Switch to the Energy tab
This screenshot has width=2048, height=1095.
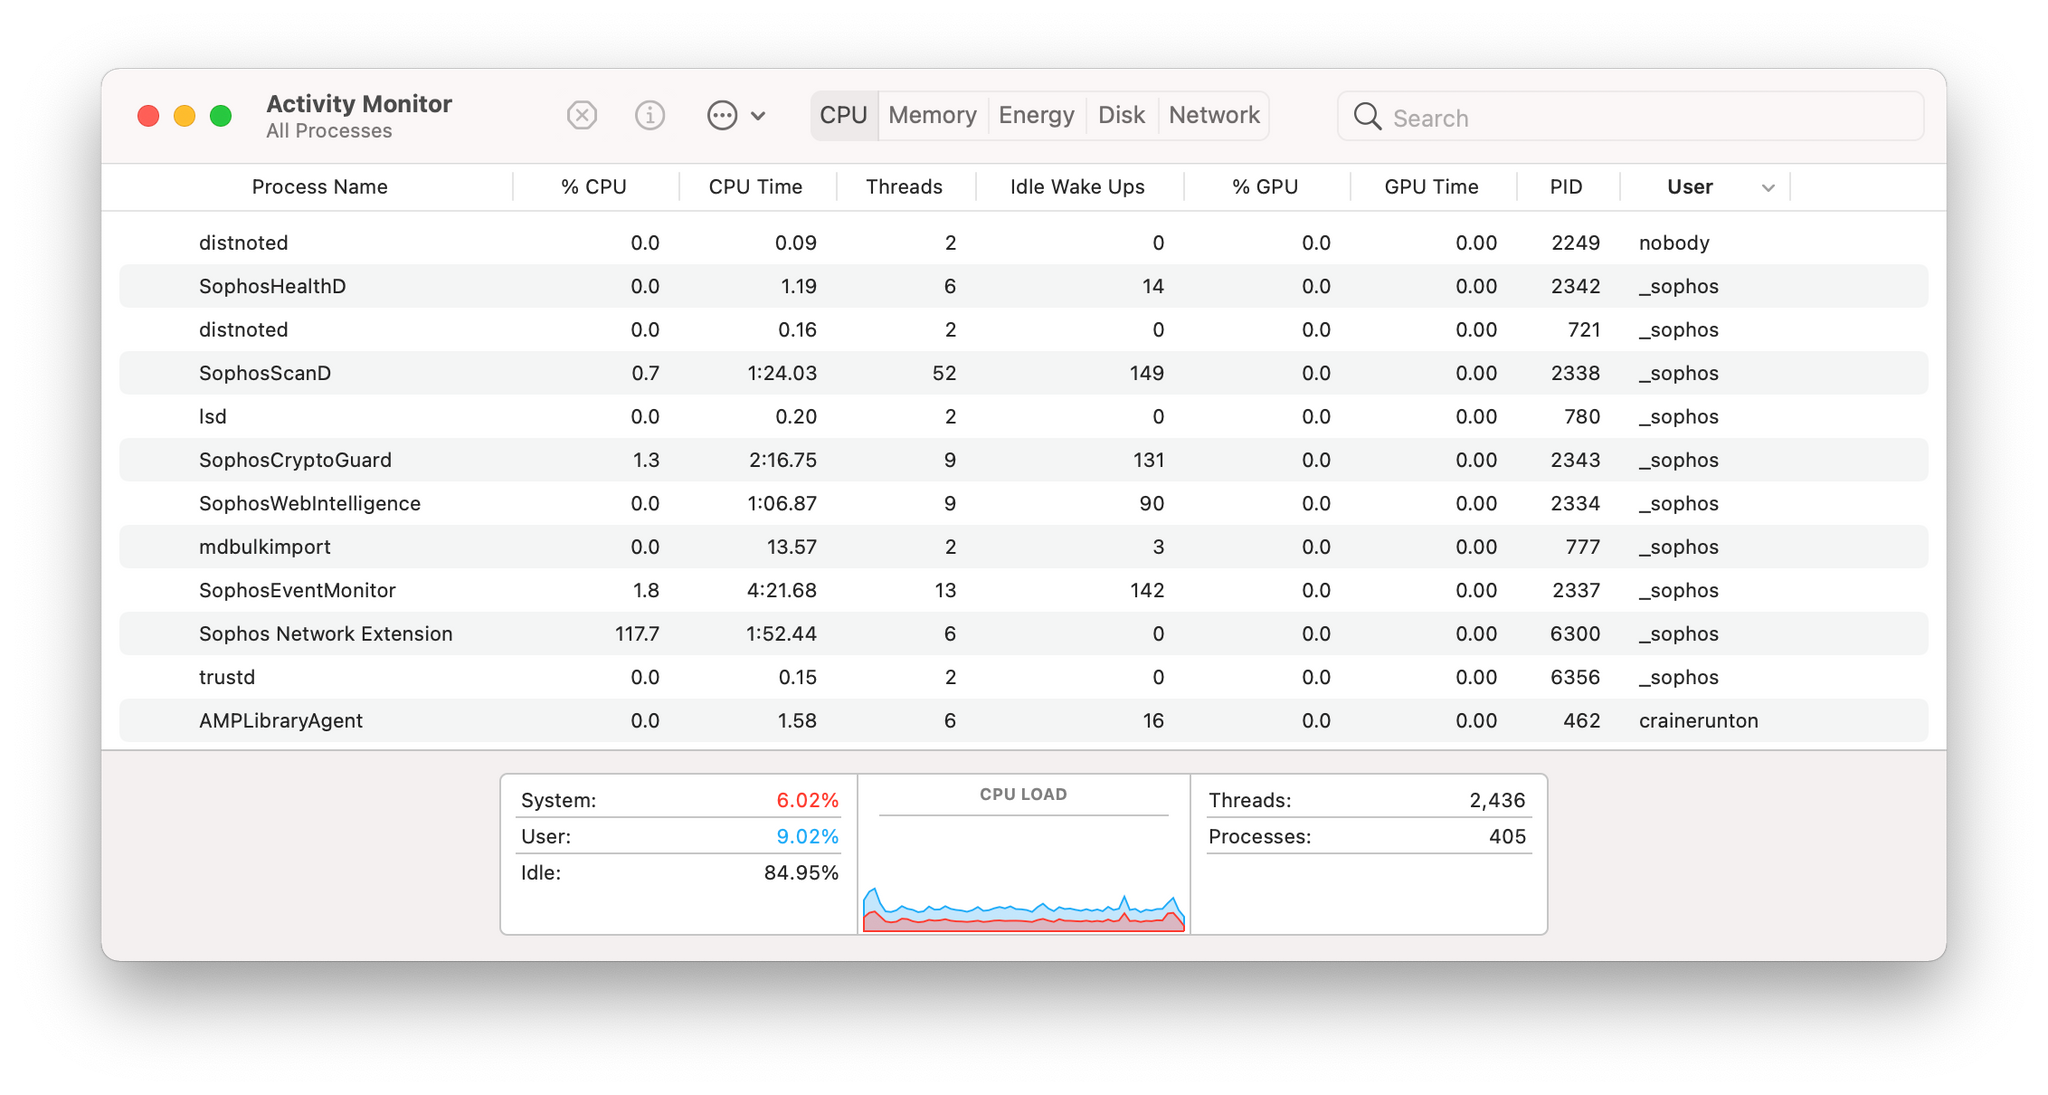pyautogui.click(x=1036, y=115)
